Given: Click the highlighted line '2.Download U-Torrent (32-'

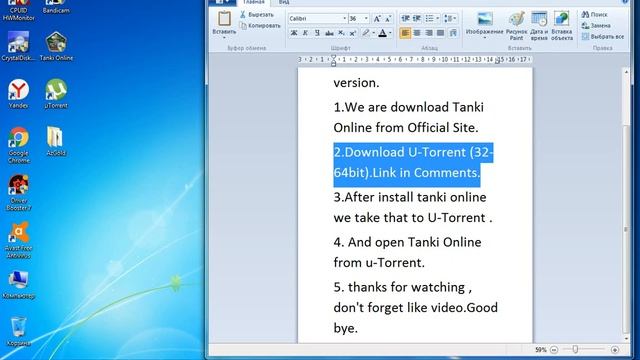Looking at the screenshot, I should [413, 152].
